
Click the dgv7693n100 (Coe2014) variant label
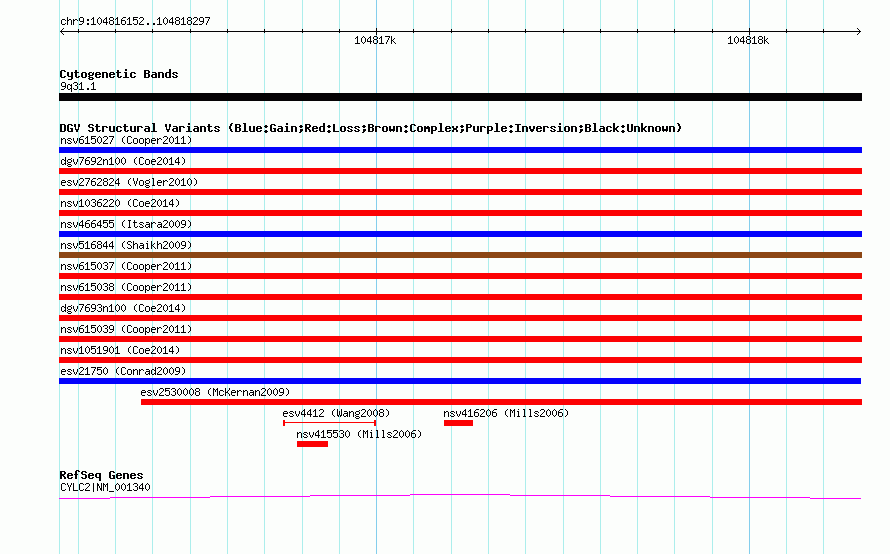(x=123, y=308)
